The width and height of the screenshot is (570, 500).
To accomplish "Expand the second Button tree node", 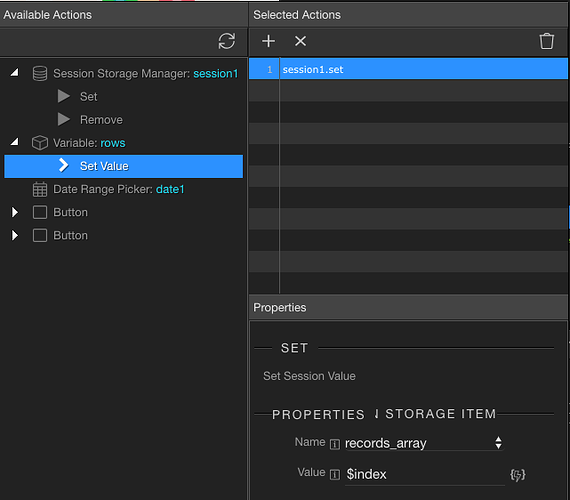I will 15,236.
